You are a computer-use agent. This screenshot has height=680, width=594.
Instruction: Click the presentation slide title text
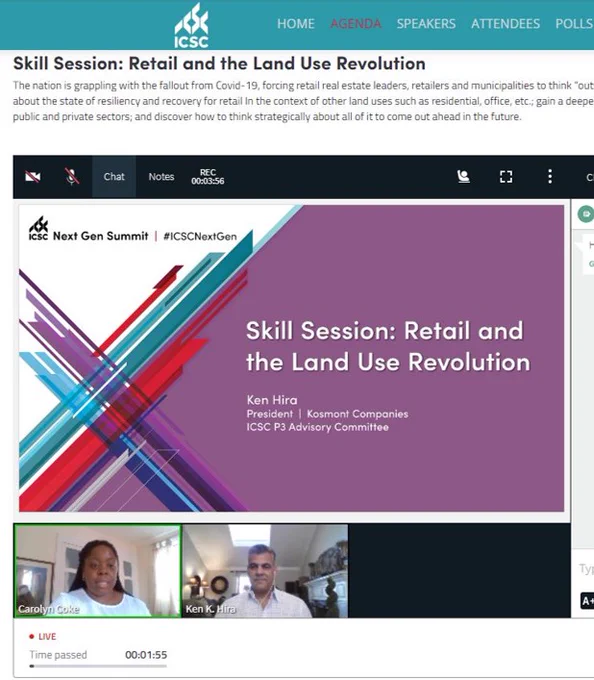coord(388,346)
